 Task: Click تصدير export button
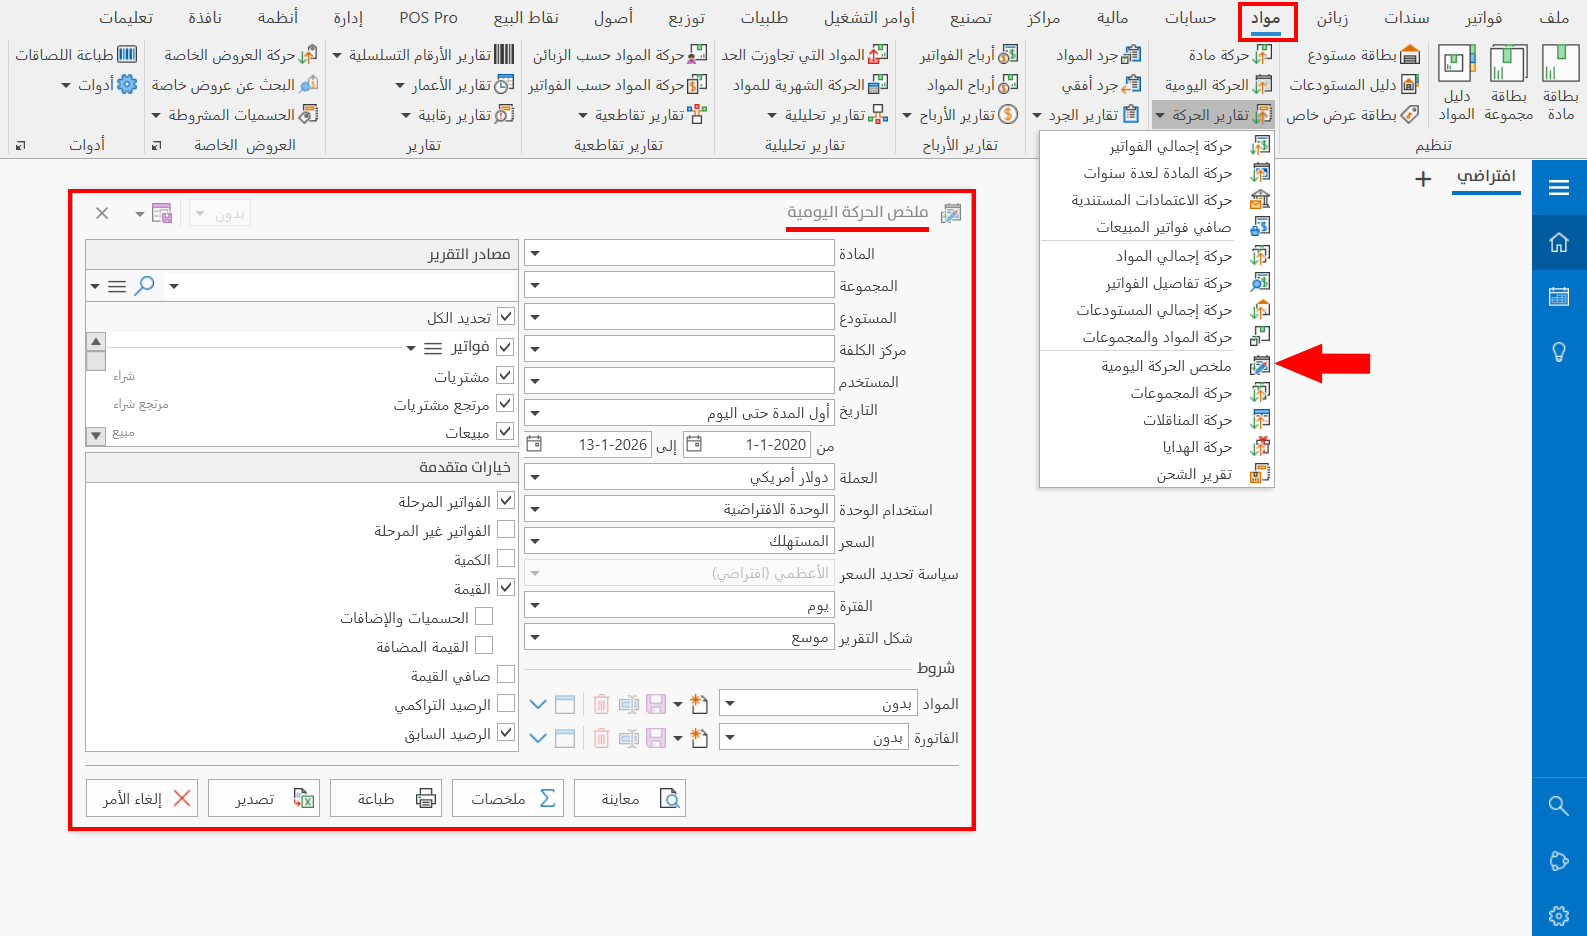(x=264, y=798)
